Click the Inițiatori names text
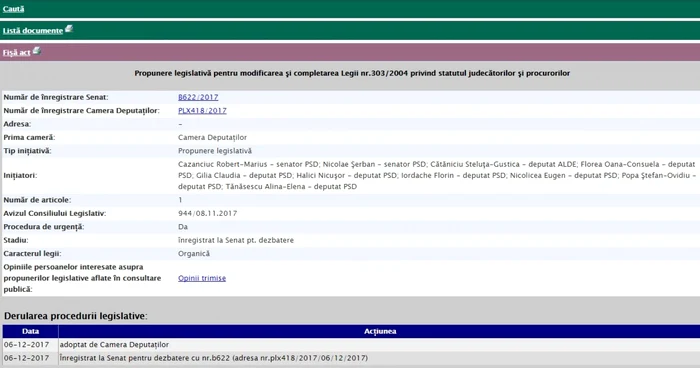The image size is (700, 368). click(x=437, y=176)
